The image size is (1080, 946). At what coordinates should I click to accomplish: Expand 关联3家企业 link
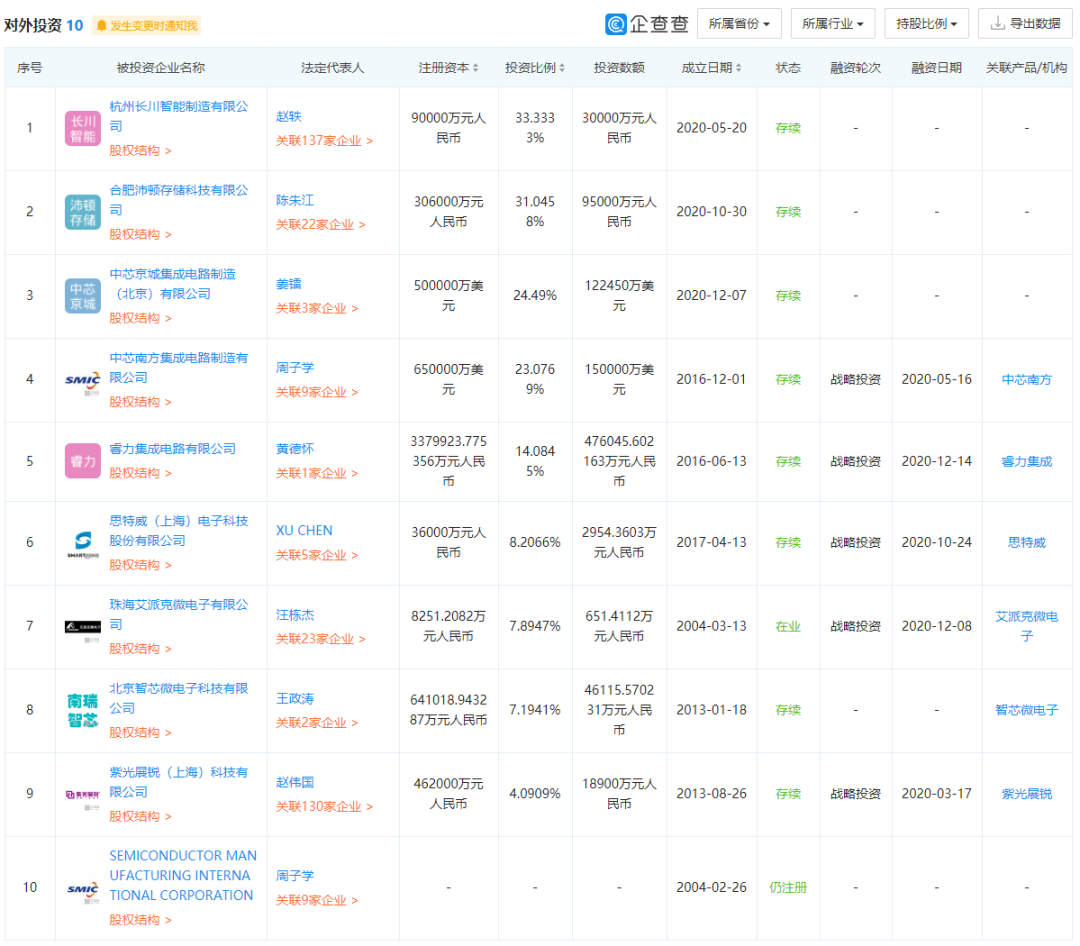click(317, 308)
